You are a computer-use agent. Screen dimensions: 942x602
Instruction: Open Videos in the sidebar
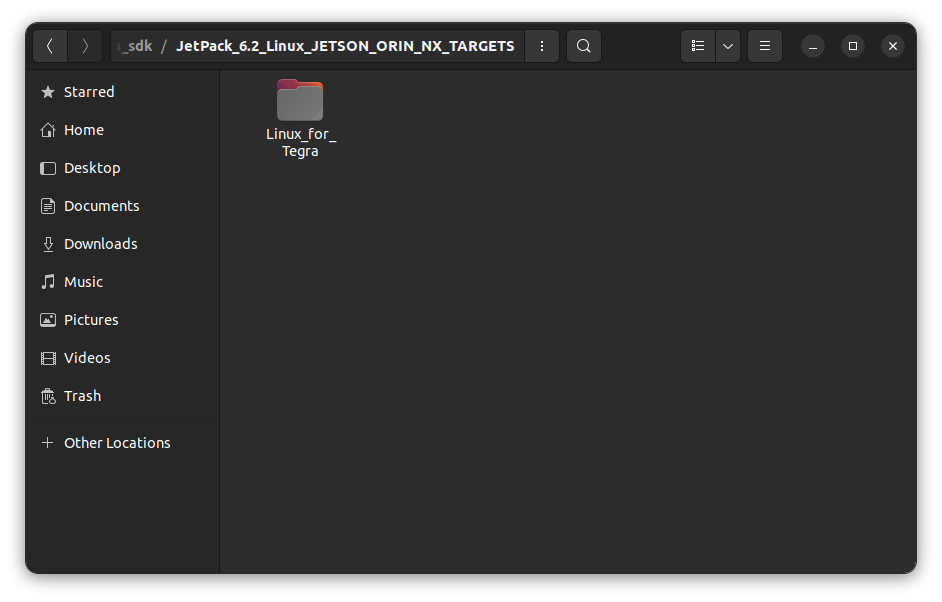123,358
